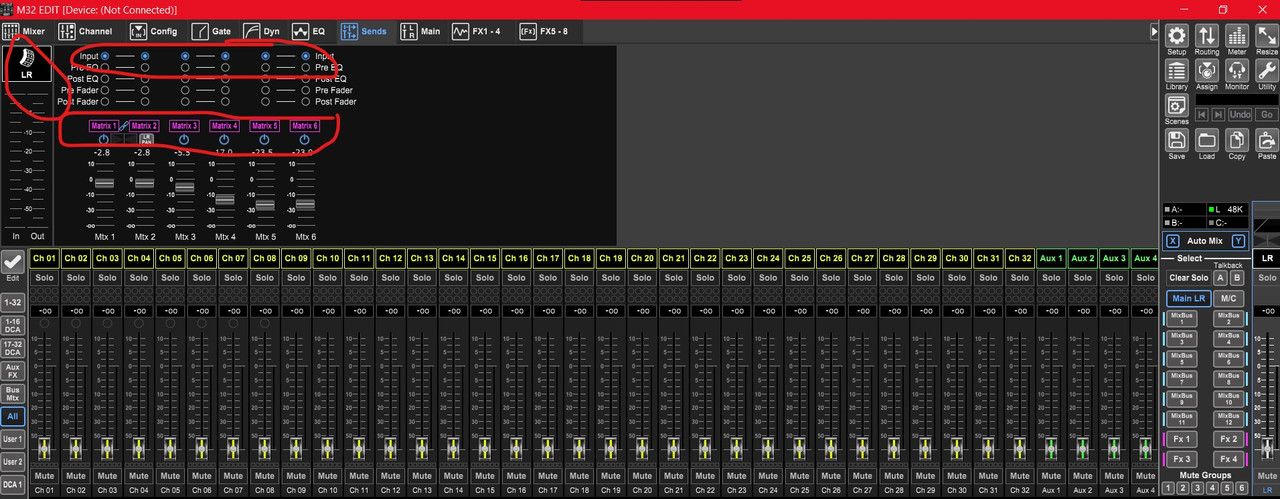Click the Auto Mix Y button
Image resolution: width=1280 pixels, height=499 pixels.
pyautogui.click(x=1239, y=241)
